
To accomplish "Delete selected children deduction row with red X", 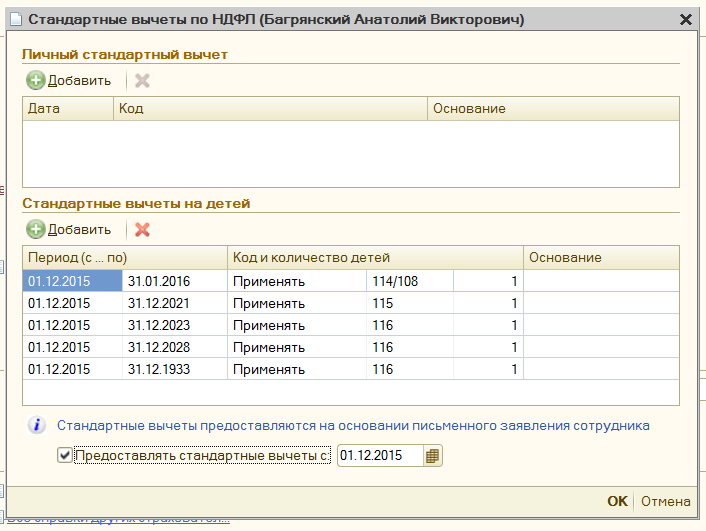I will (142, 229).
